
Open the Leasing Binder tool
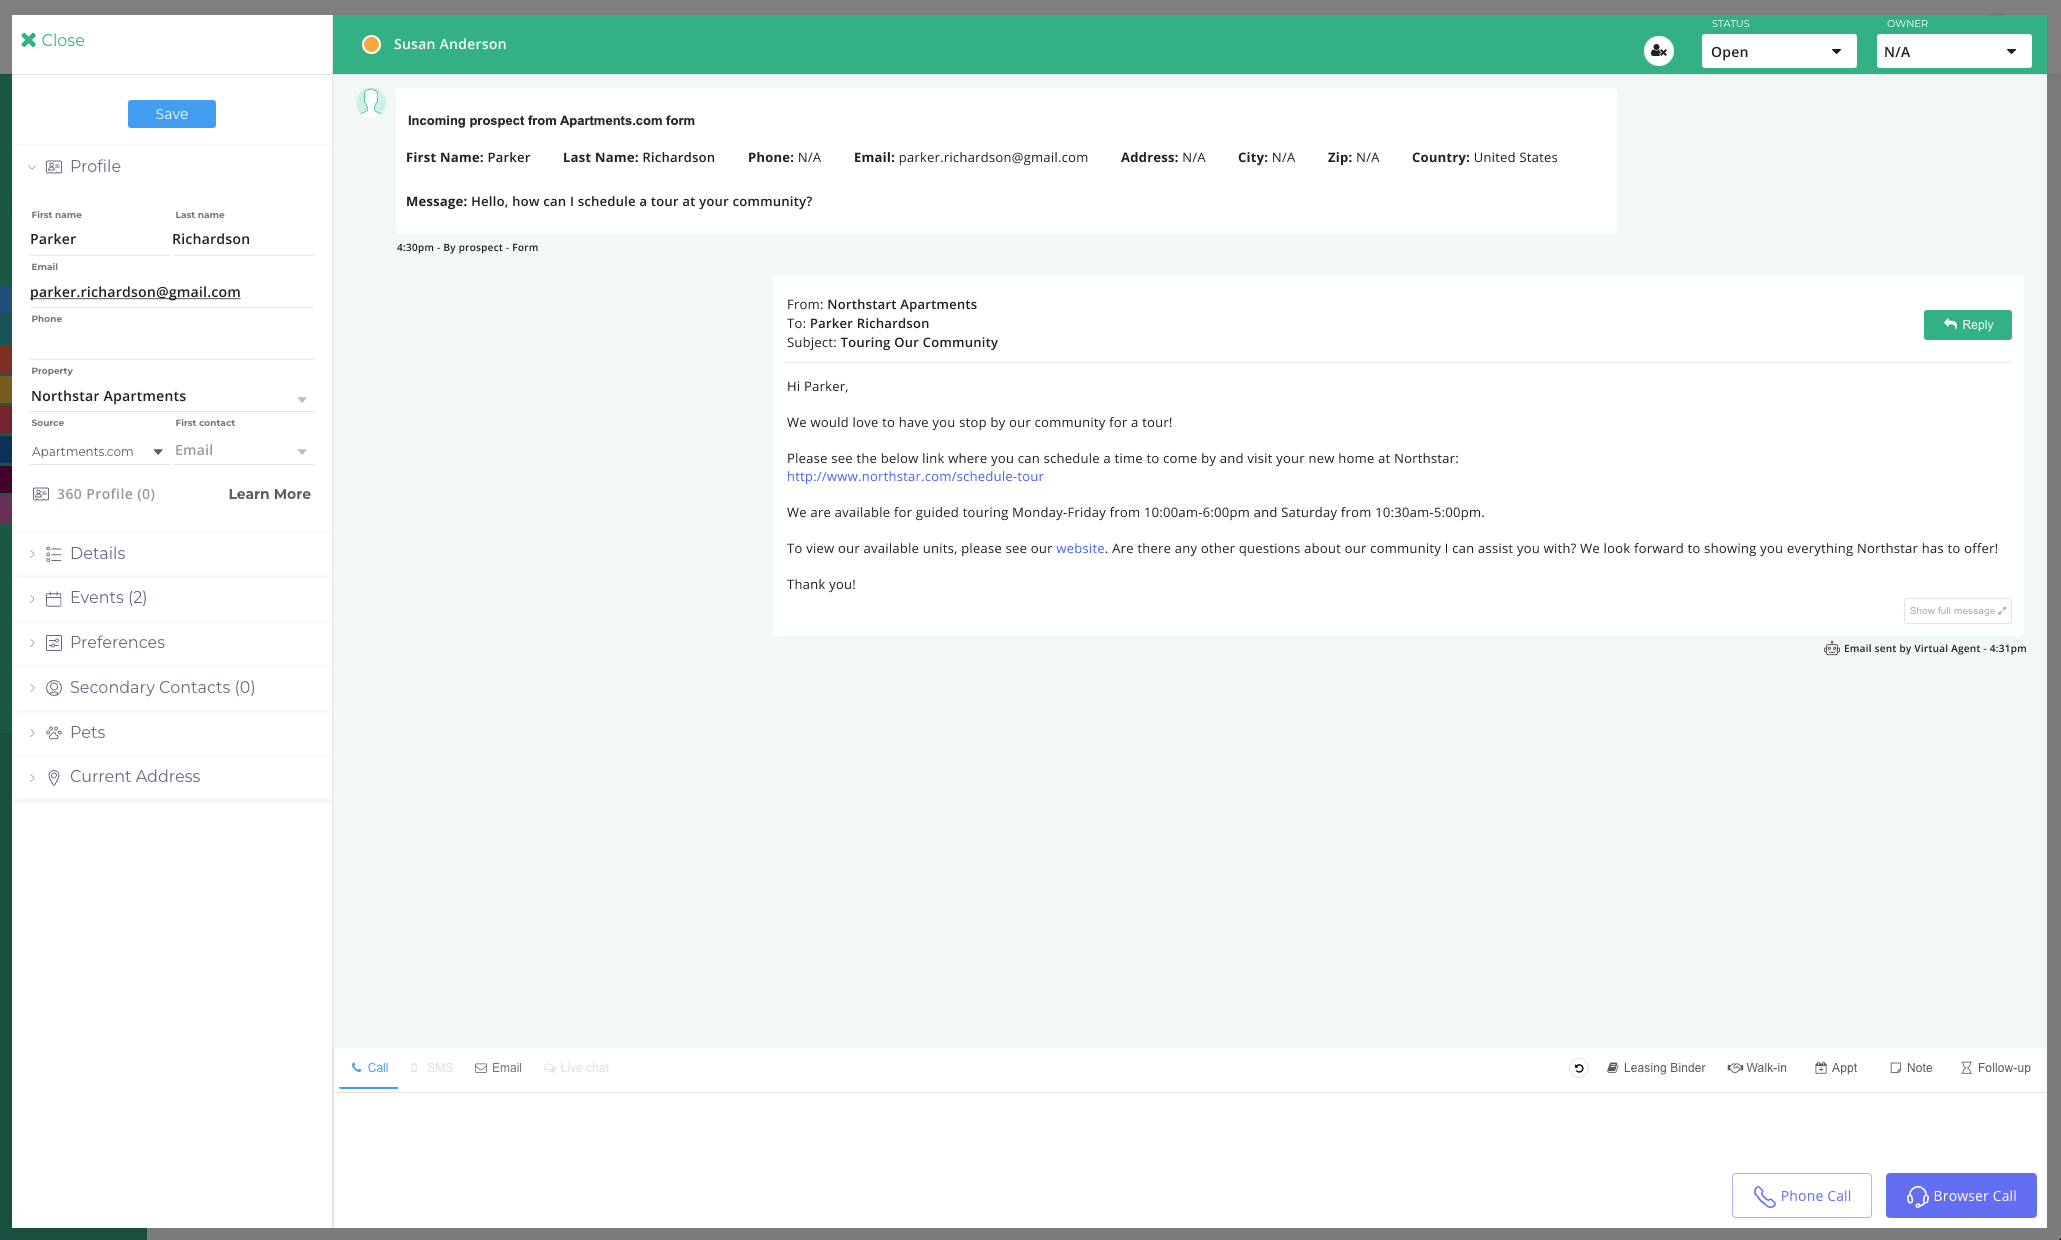click(x=1656, y=1068)
